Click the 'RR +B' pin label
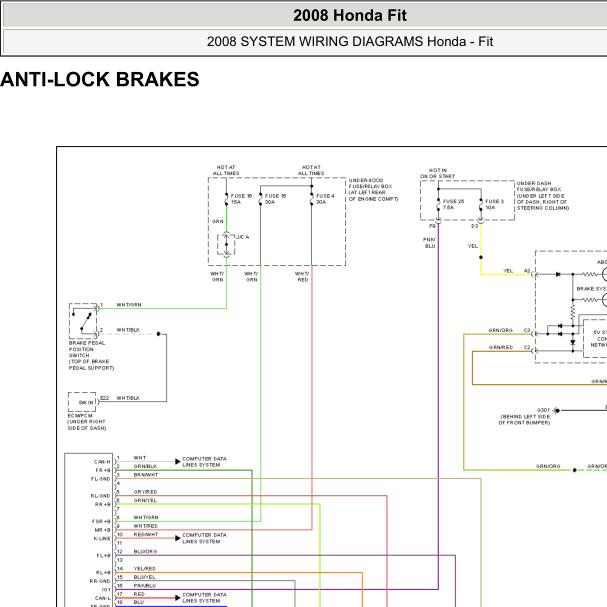This screenshot has width=607, height=607. click(103, 504)
